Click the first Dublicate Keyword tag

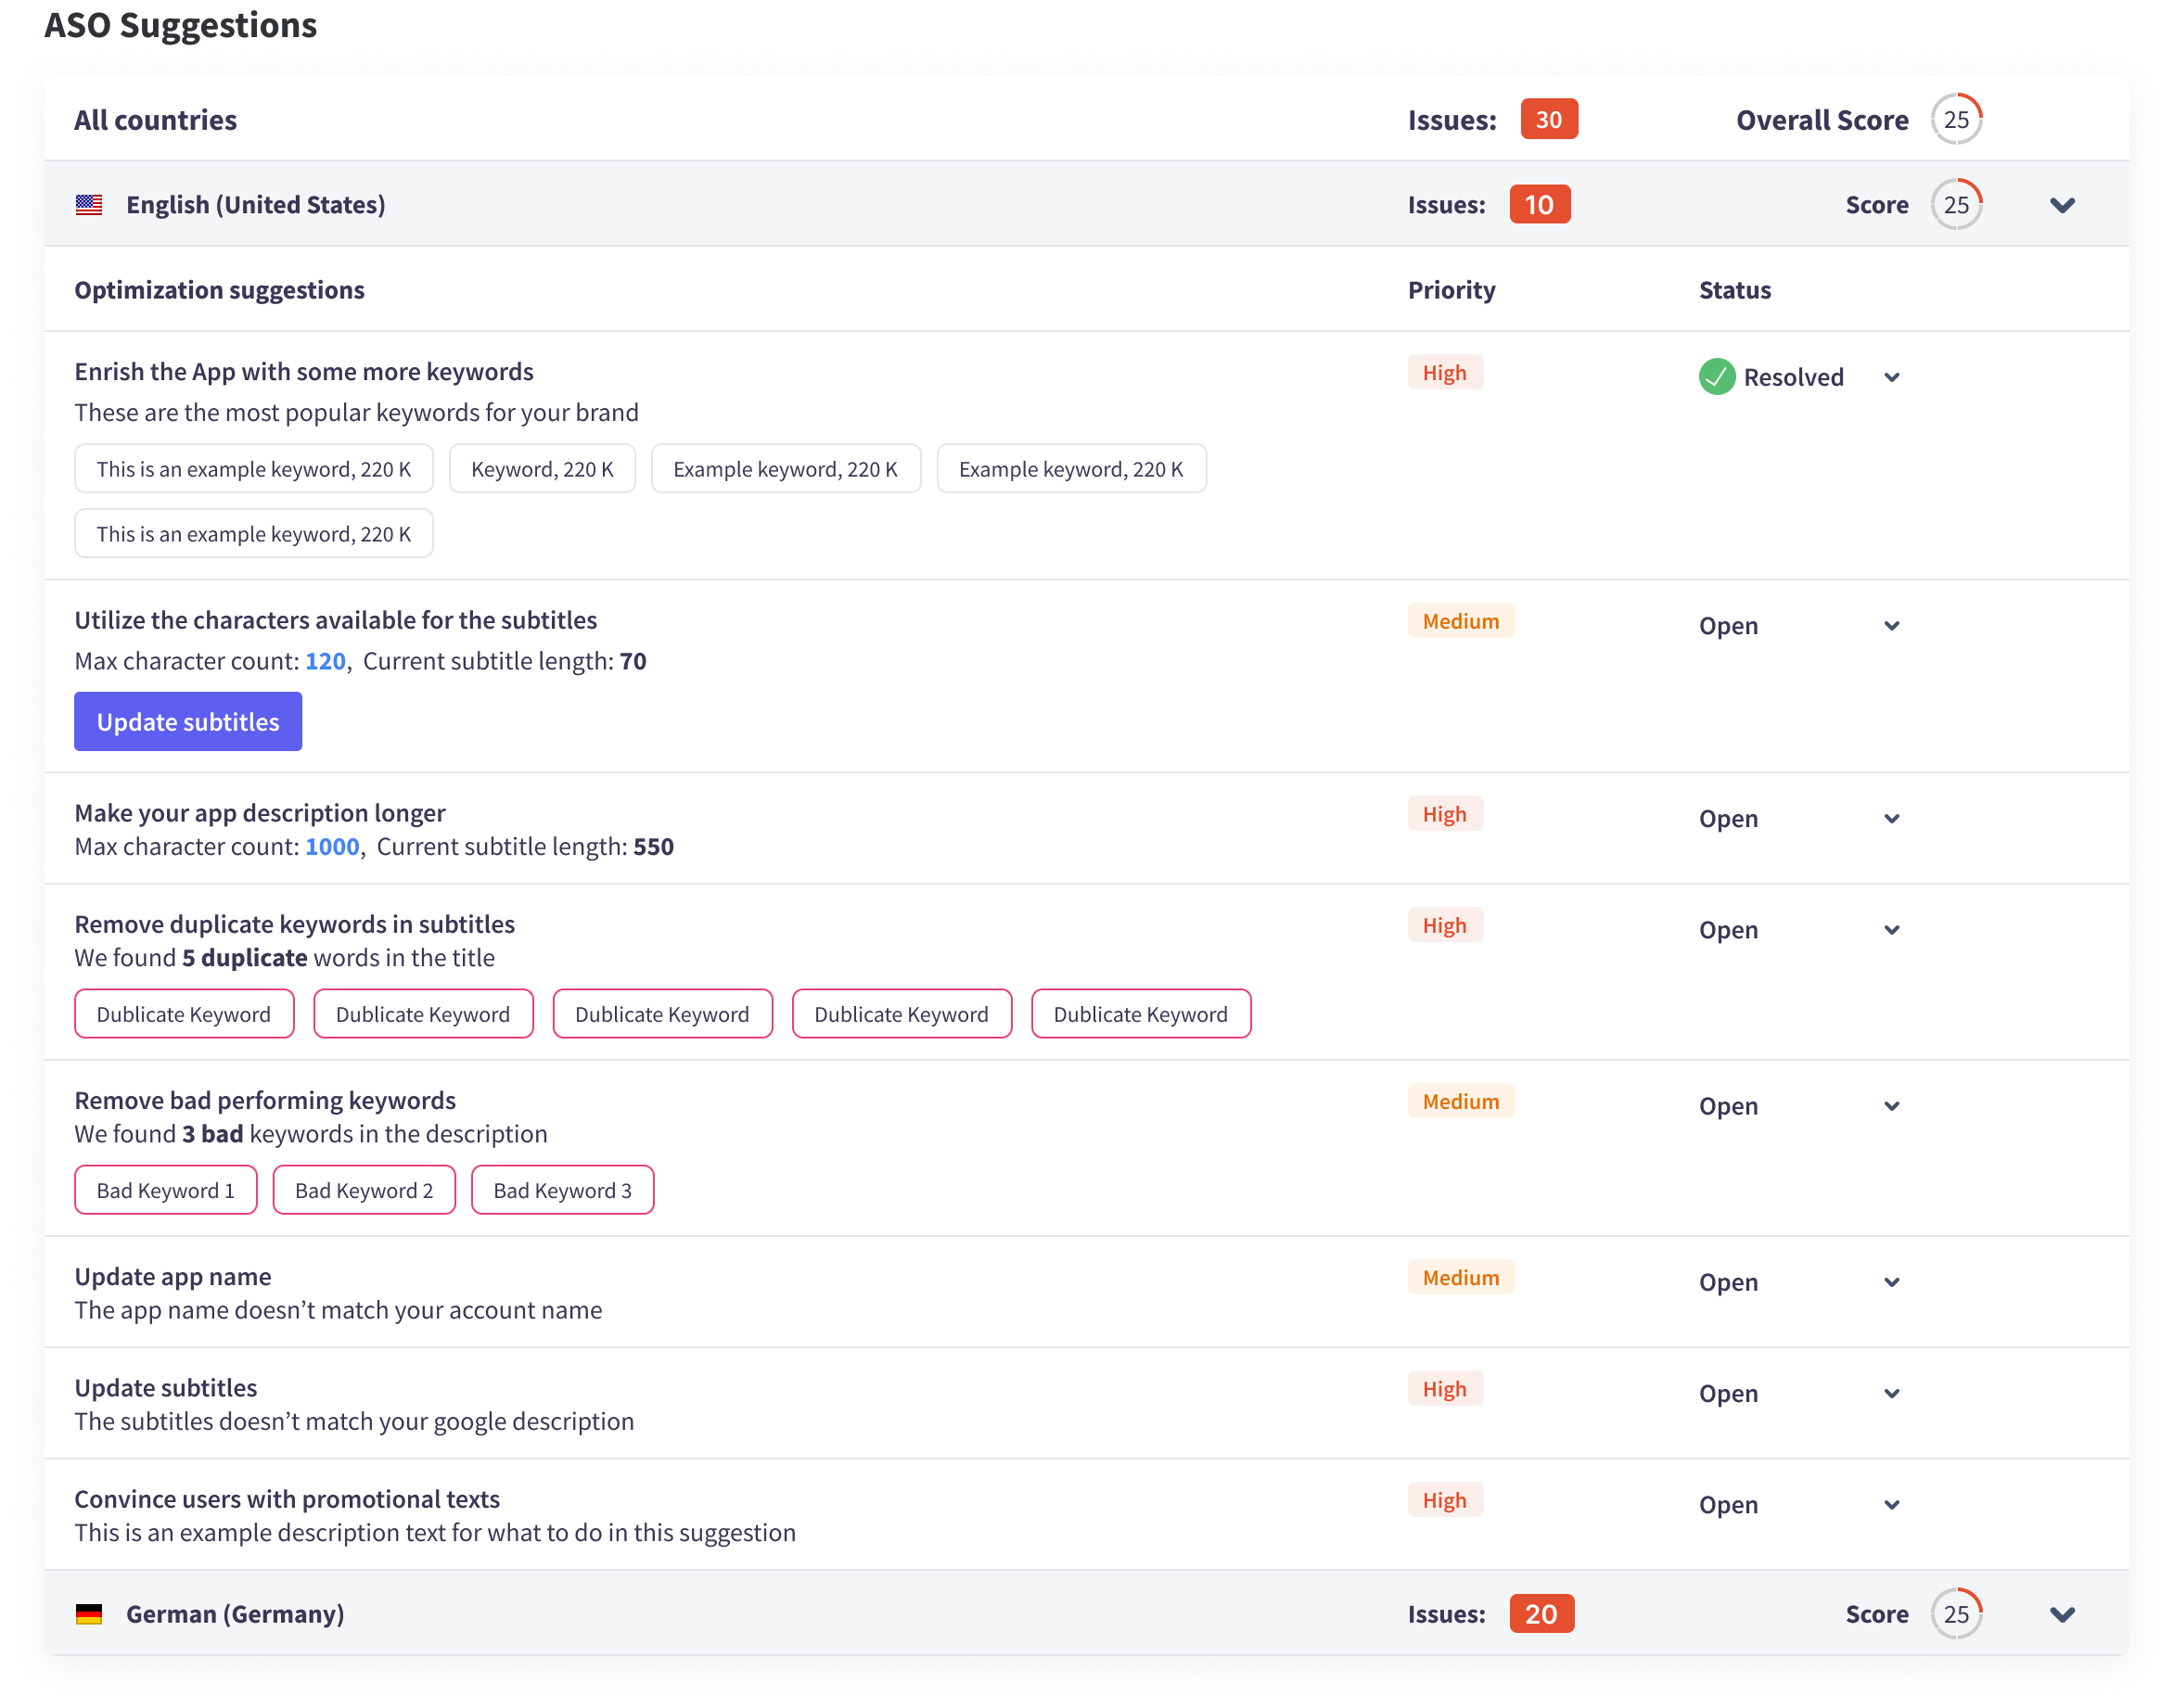[x=184, y=1014]
